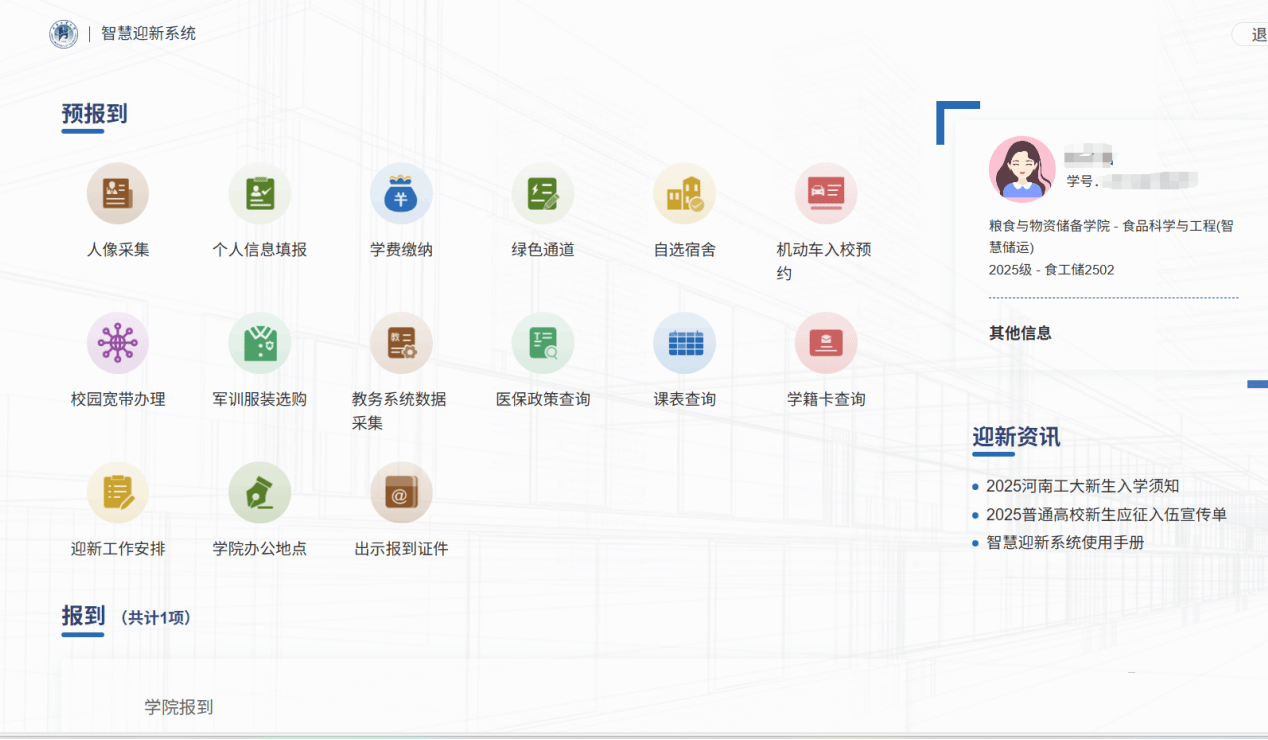The width and height of the screenshot is (1268, 740).
Task: Open the 迎新工作安排 orientation schedule icon
Action: tap(117, 492)
